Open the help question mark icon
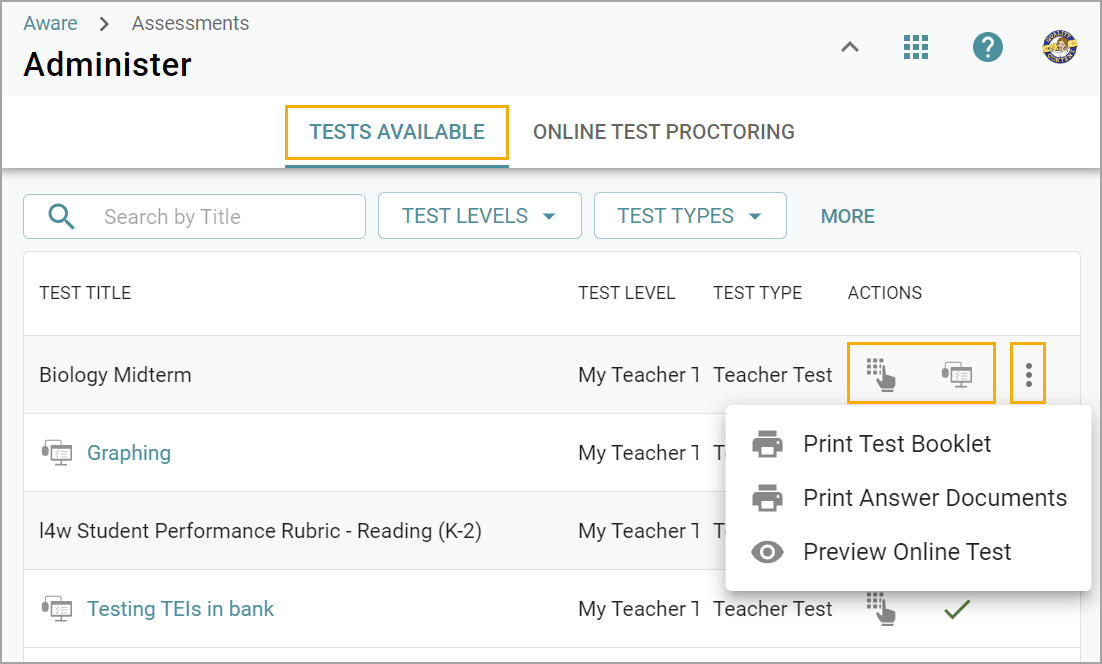 click(987, 47)
